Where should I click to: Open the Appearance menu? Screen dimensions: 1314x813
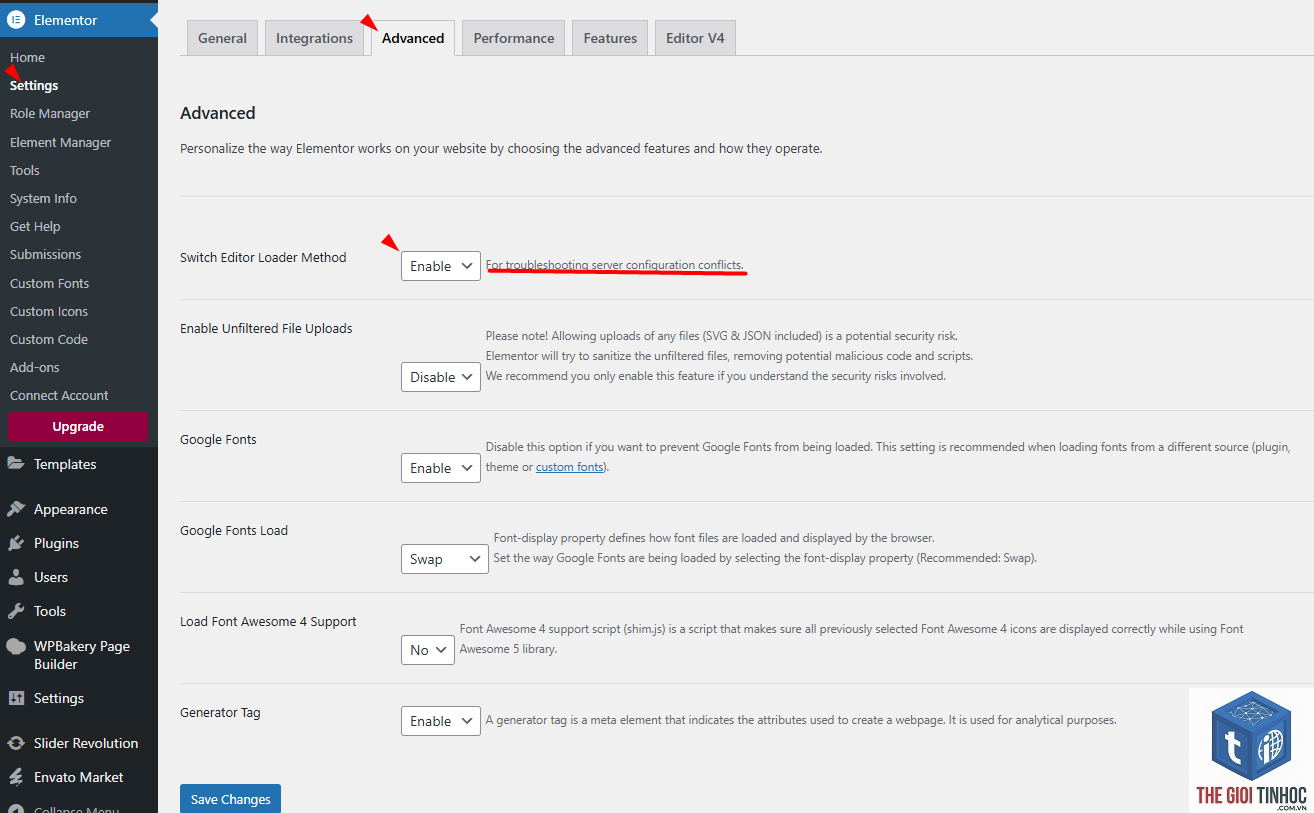(x=79, y=509)
